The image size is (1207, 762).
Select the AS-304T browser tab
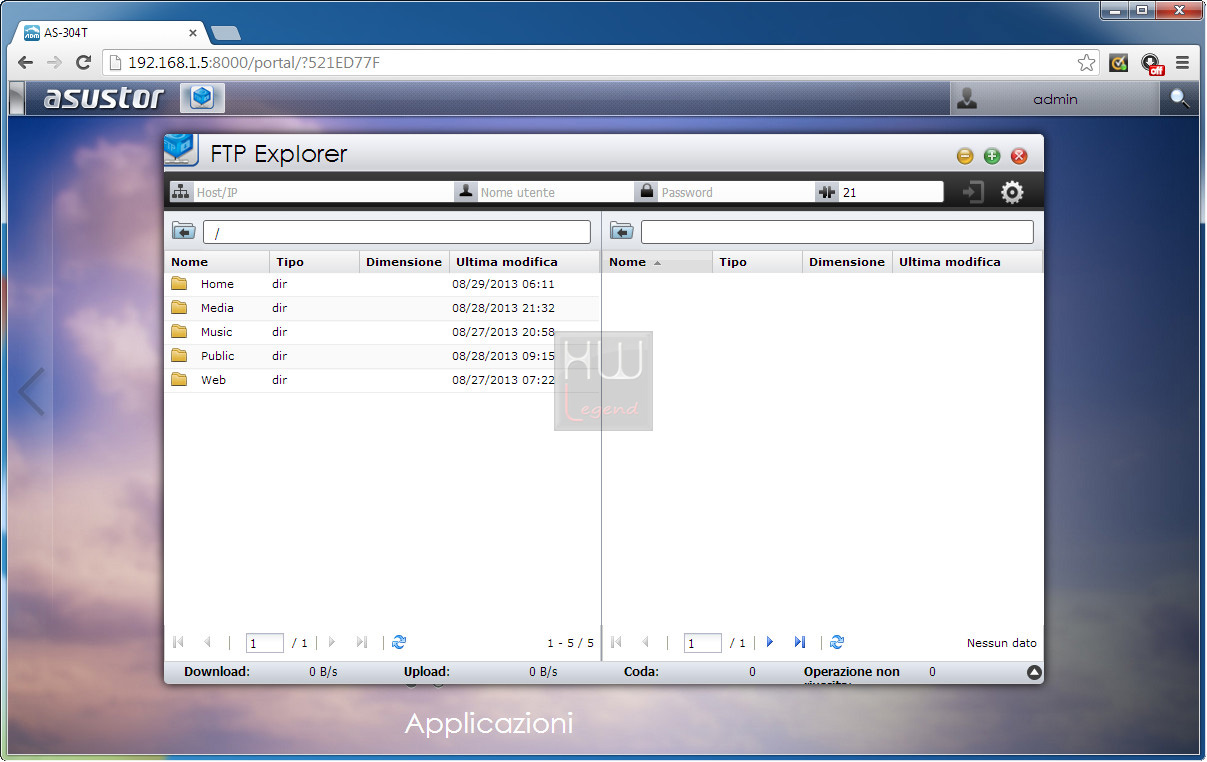coord(108,32)
